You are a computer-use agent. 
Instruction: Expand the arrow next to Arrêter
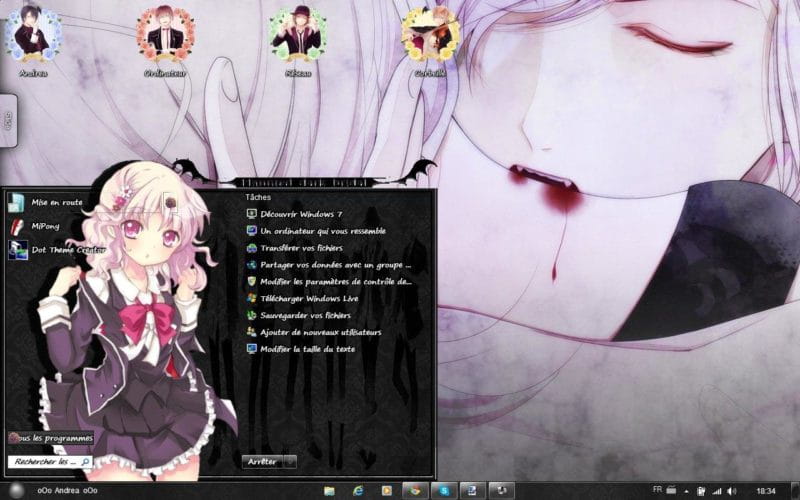(x=290, y=461)
